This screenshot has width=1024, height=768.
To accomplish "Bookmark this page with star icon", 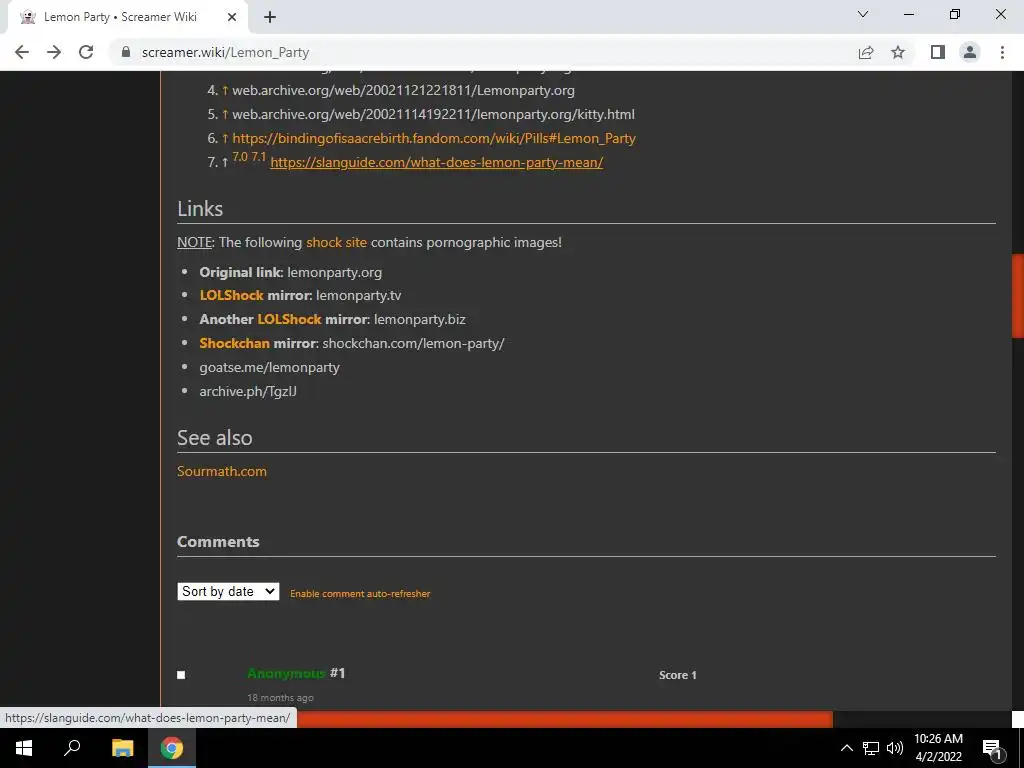I will tap(898, 52).
